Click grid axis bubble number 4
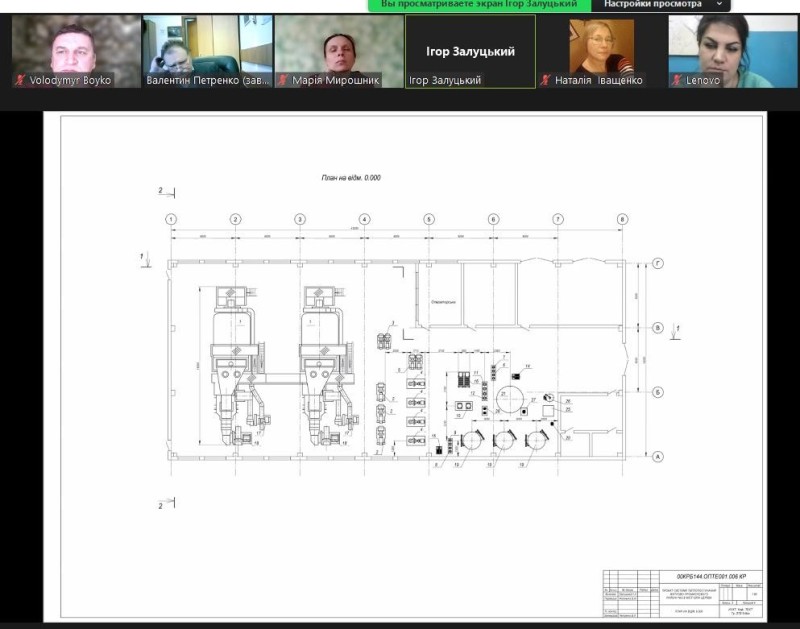Screen dimensions: 800x629 (364, 219)
